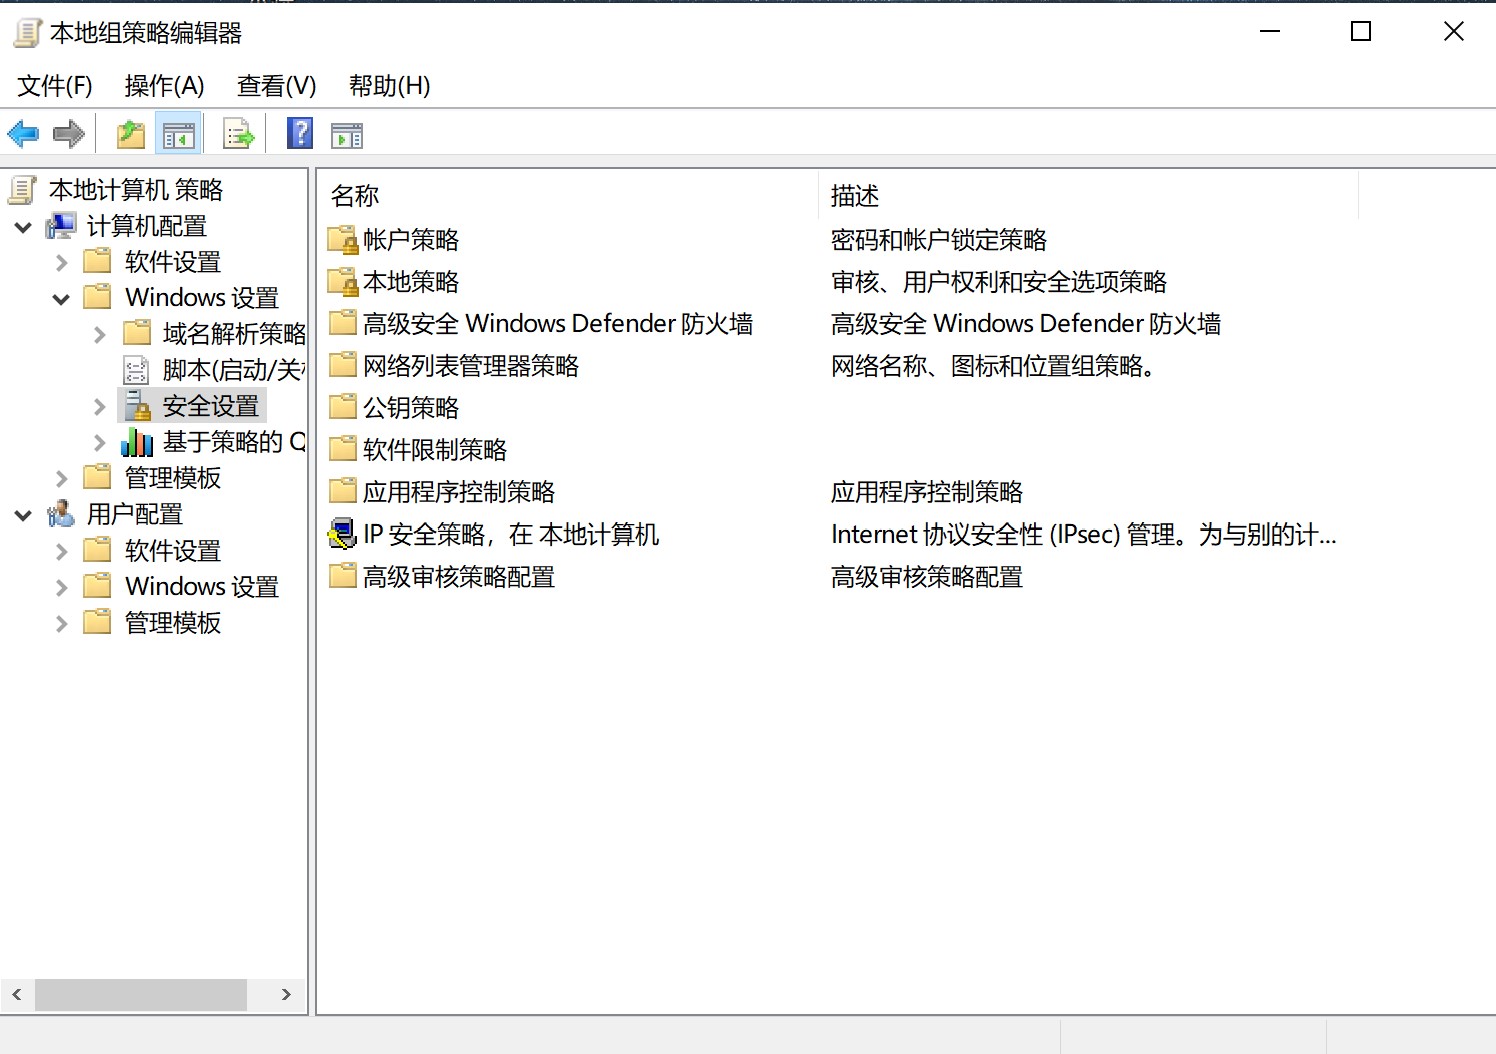Toggle the show/hide action pane icon

tap(346, 132)
